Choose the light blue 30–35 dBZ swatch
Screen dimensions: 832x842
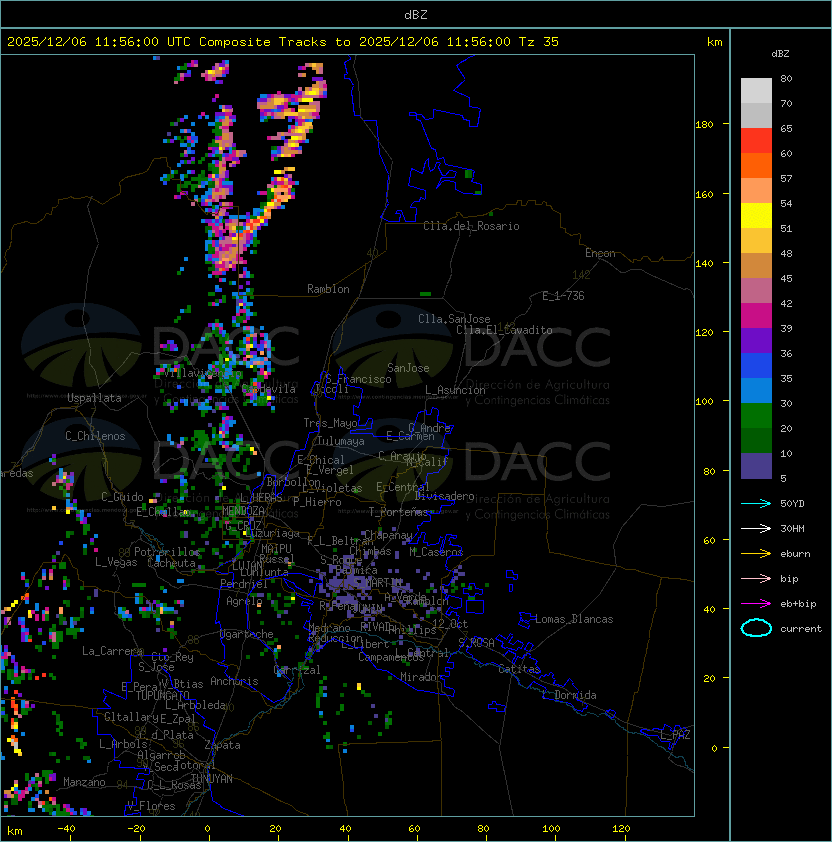click(x=756, y=391)
